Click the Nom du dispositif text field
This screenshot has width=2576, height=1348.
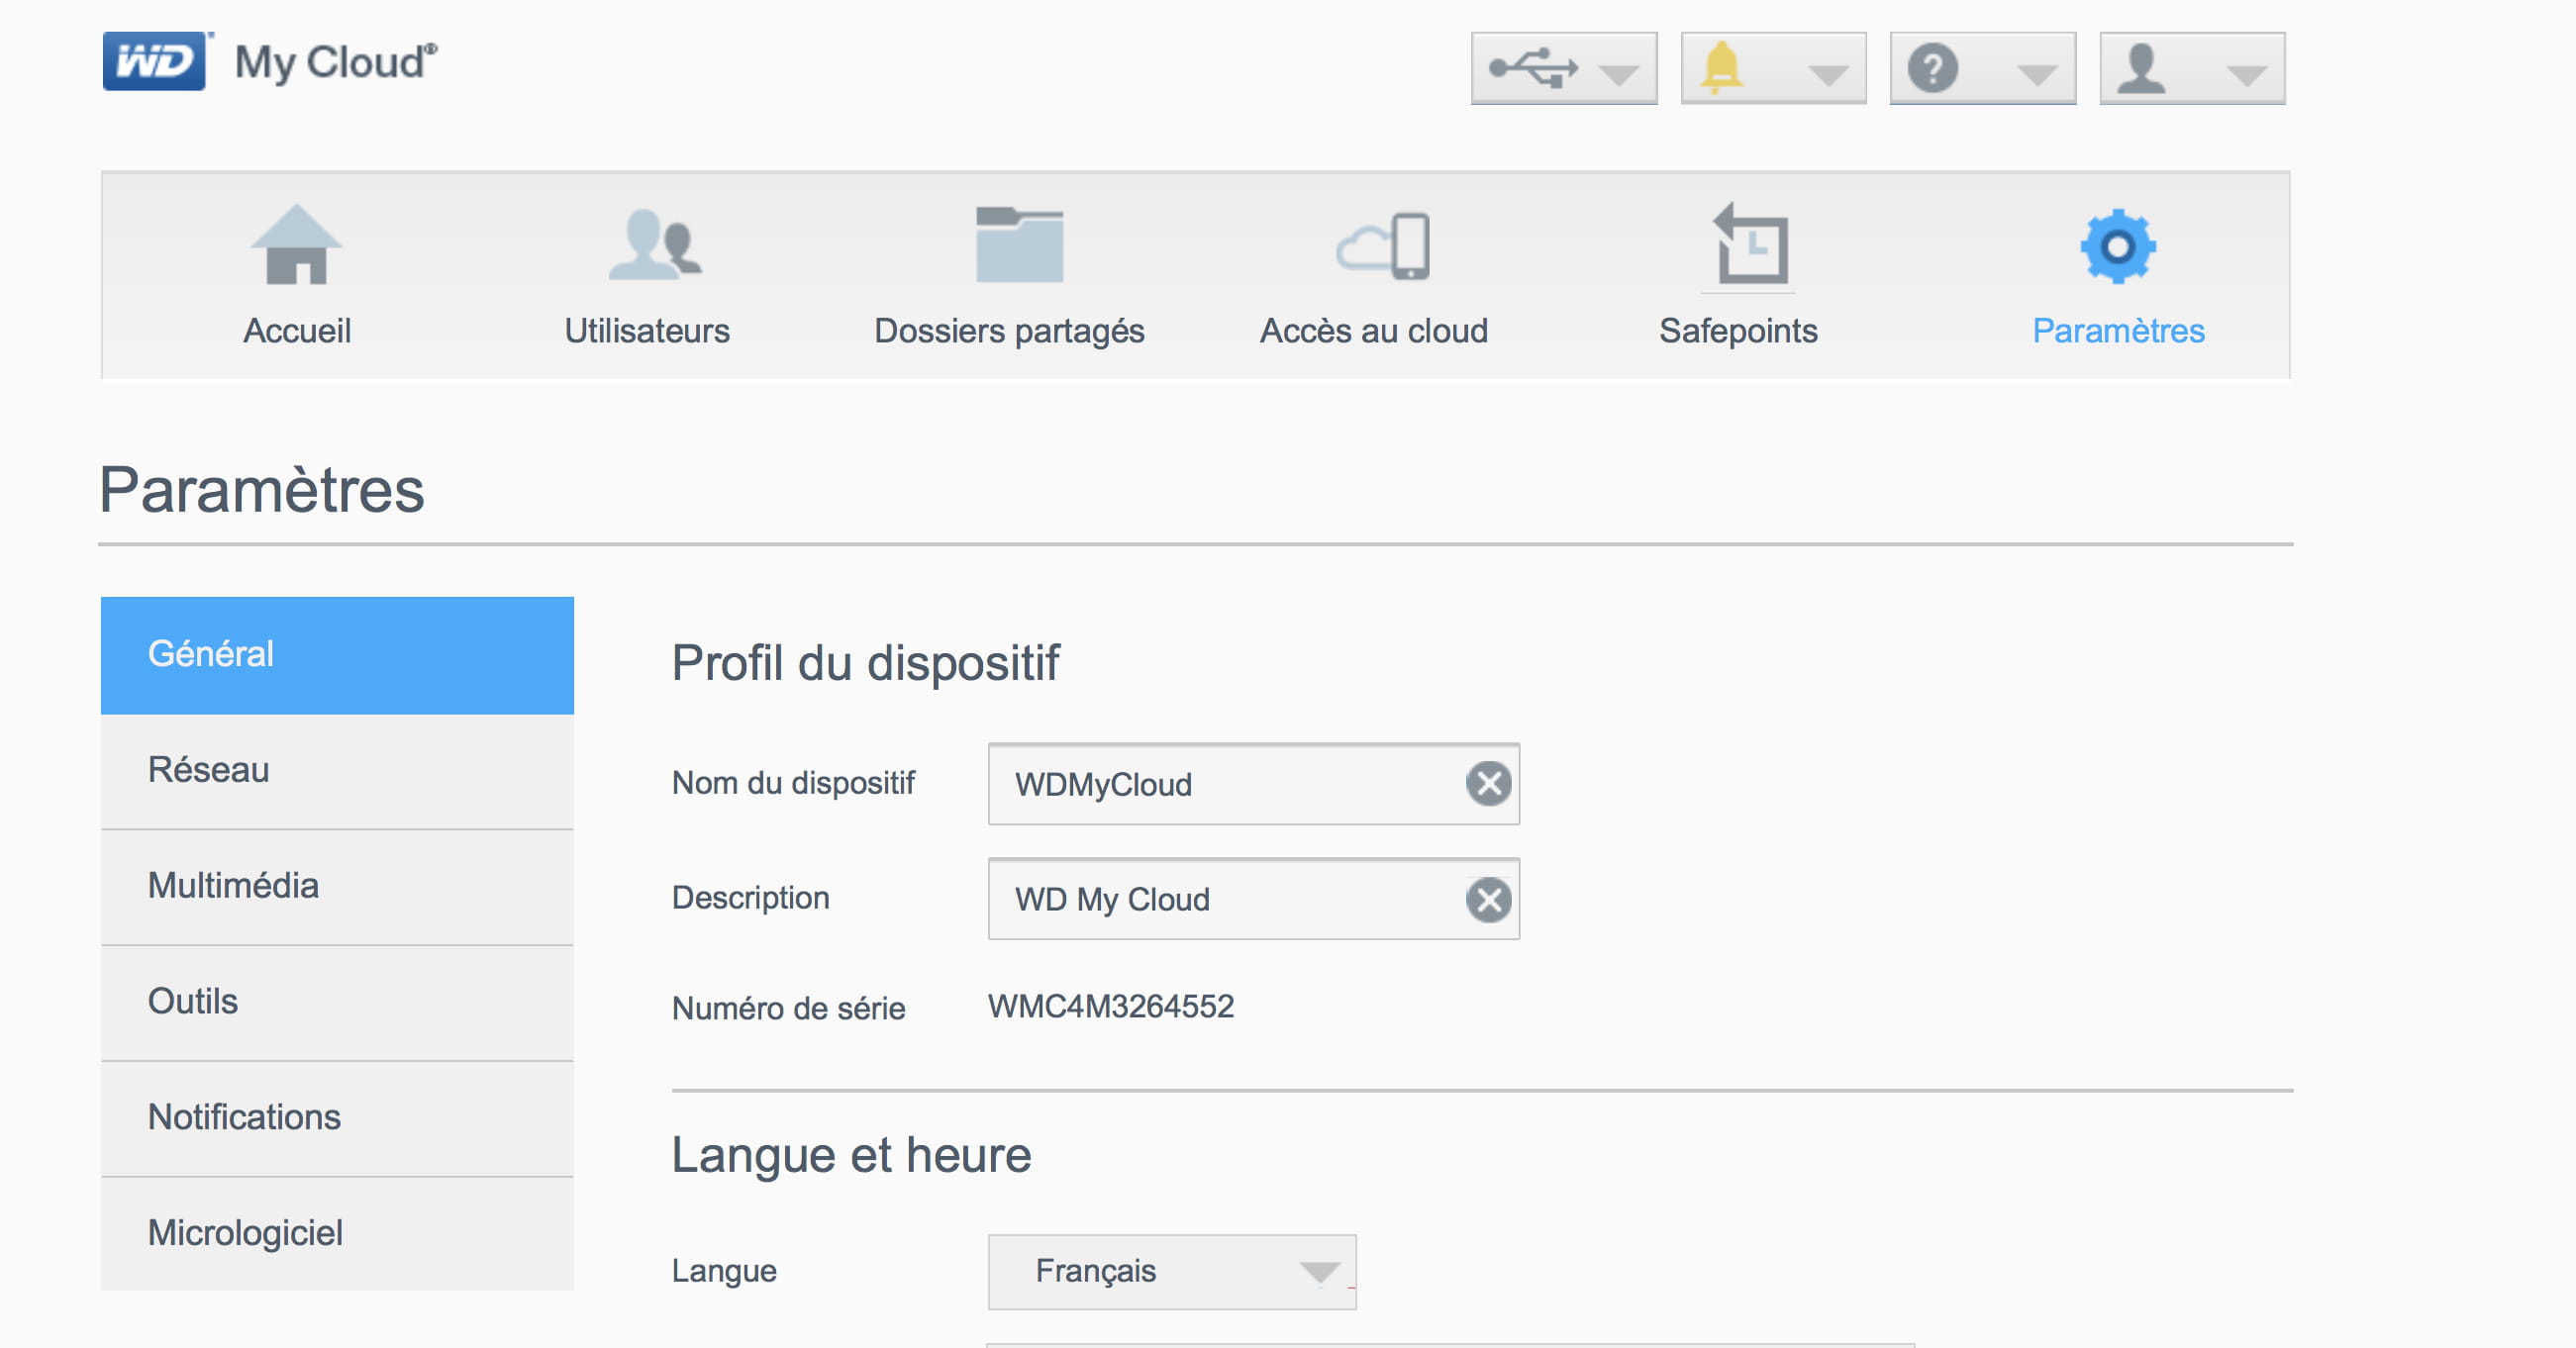click(x=1253, y=784)
